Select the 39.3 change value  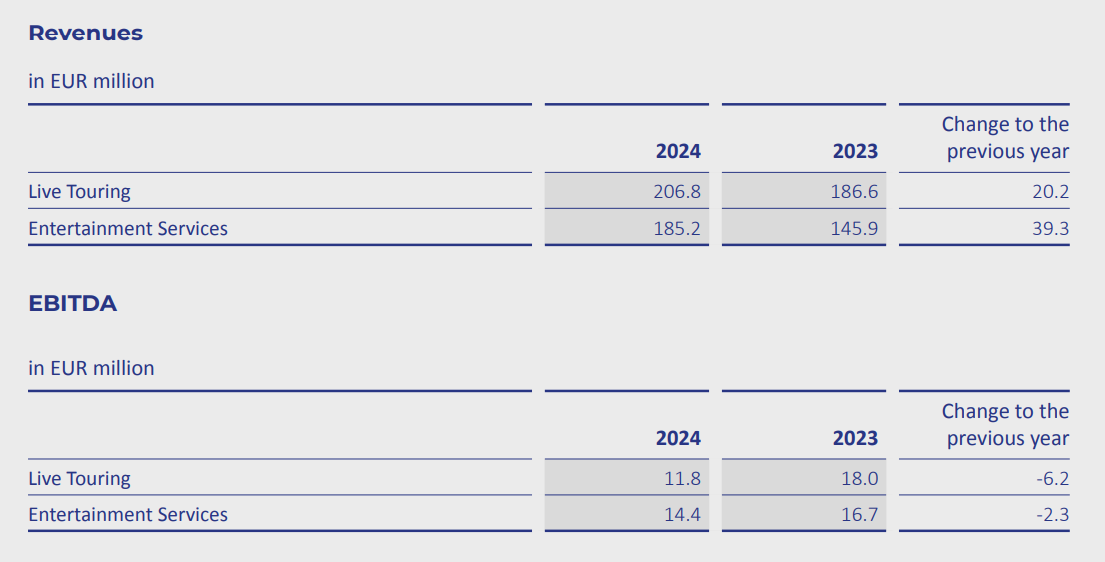pyautogui.click(x=1050, y=229)
